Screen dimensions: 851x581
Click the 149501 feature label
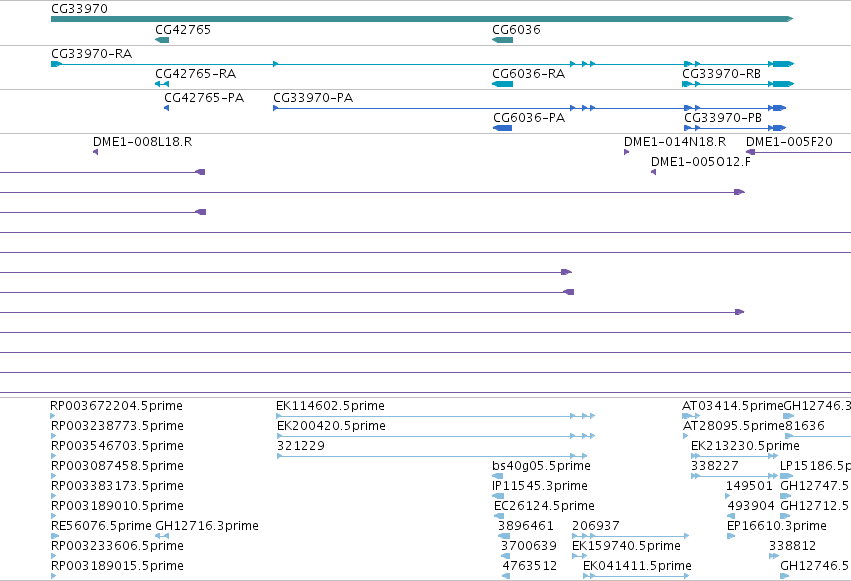[x=749, y=486]
